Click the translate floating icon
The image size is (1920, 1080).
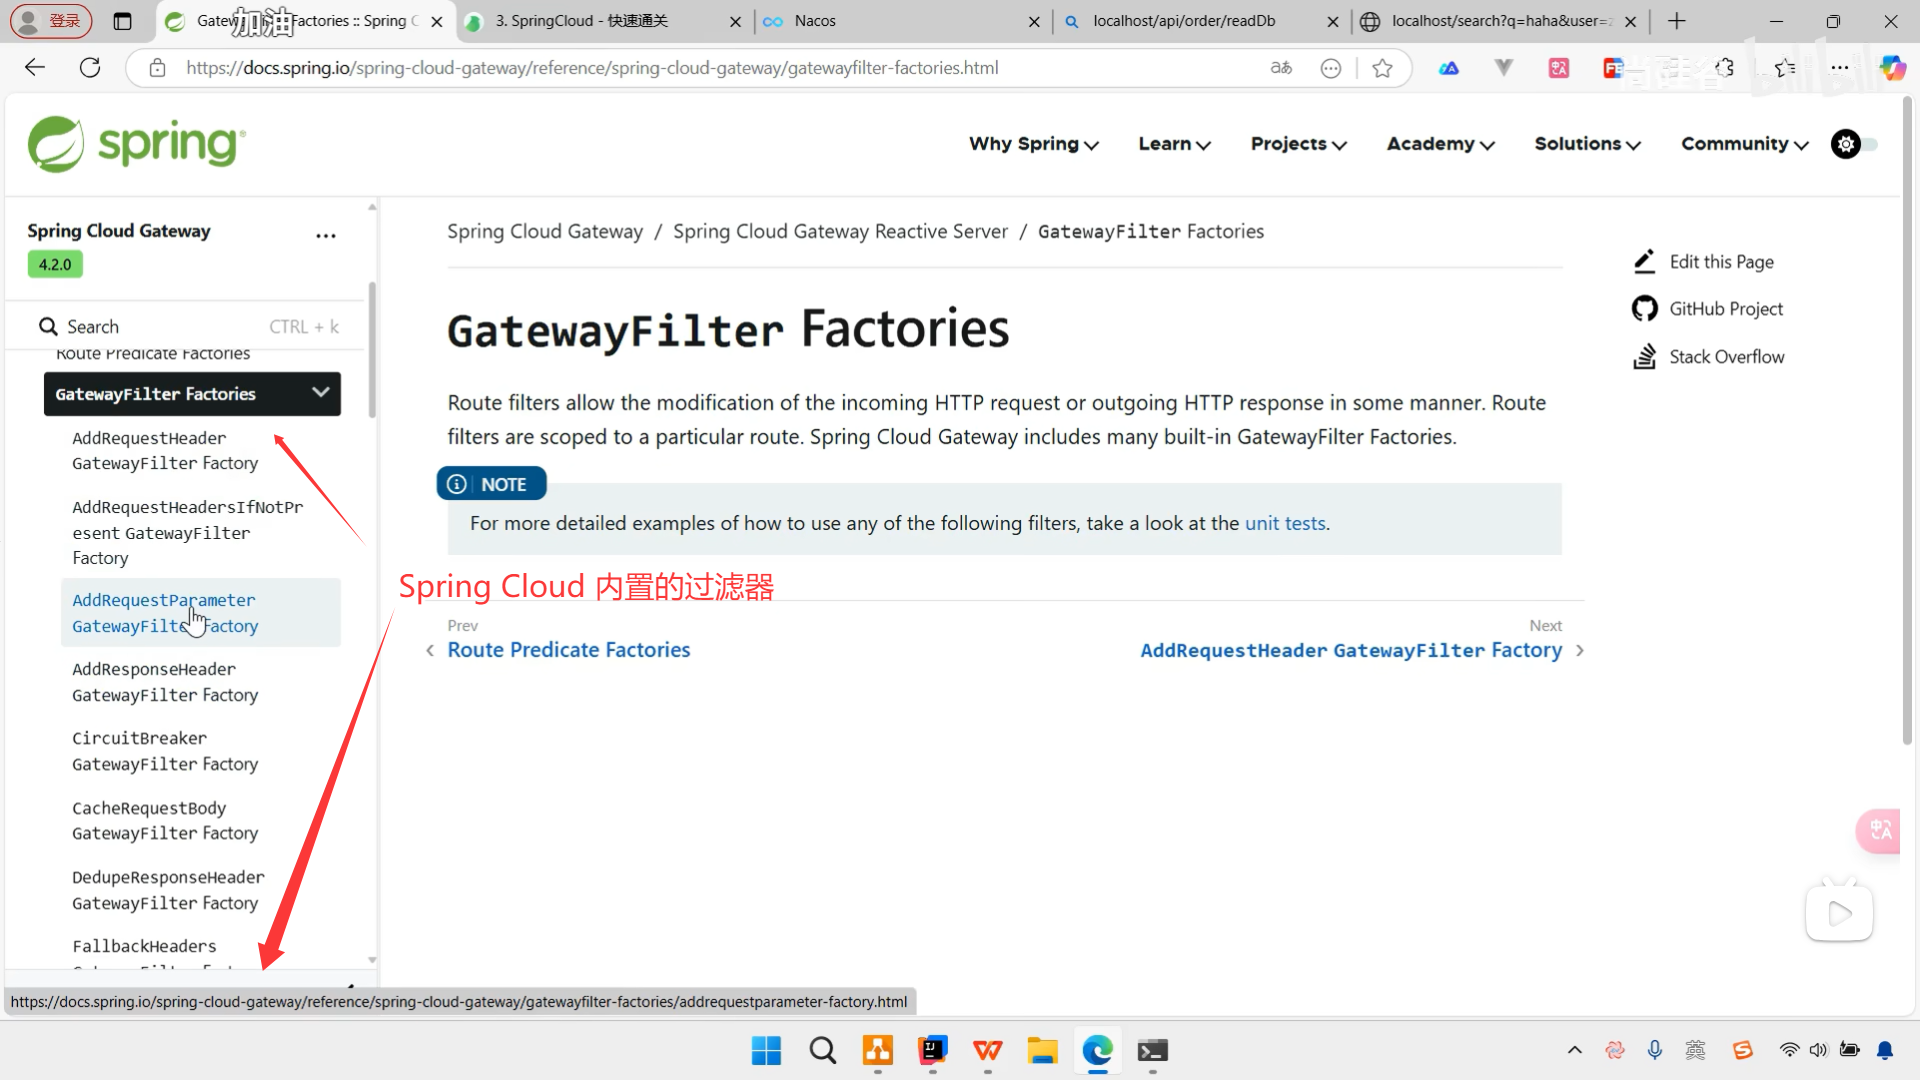[1880, 830]
